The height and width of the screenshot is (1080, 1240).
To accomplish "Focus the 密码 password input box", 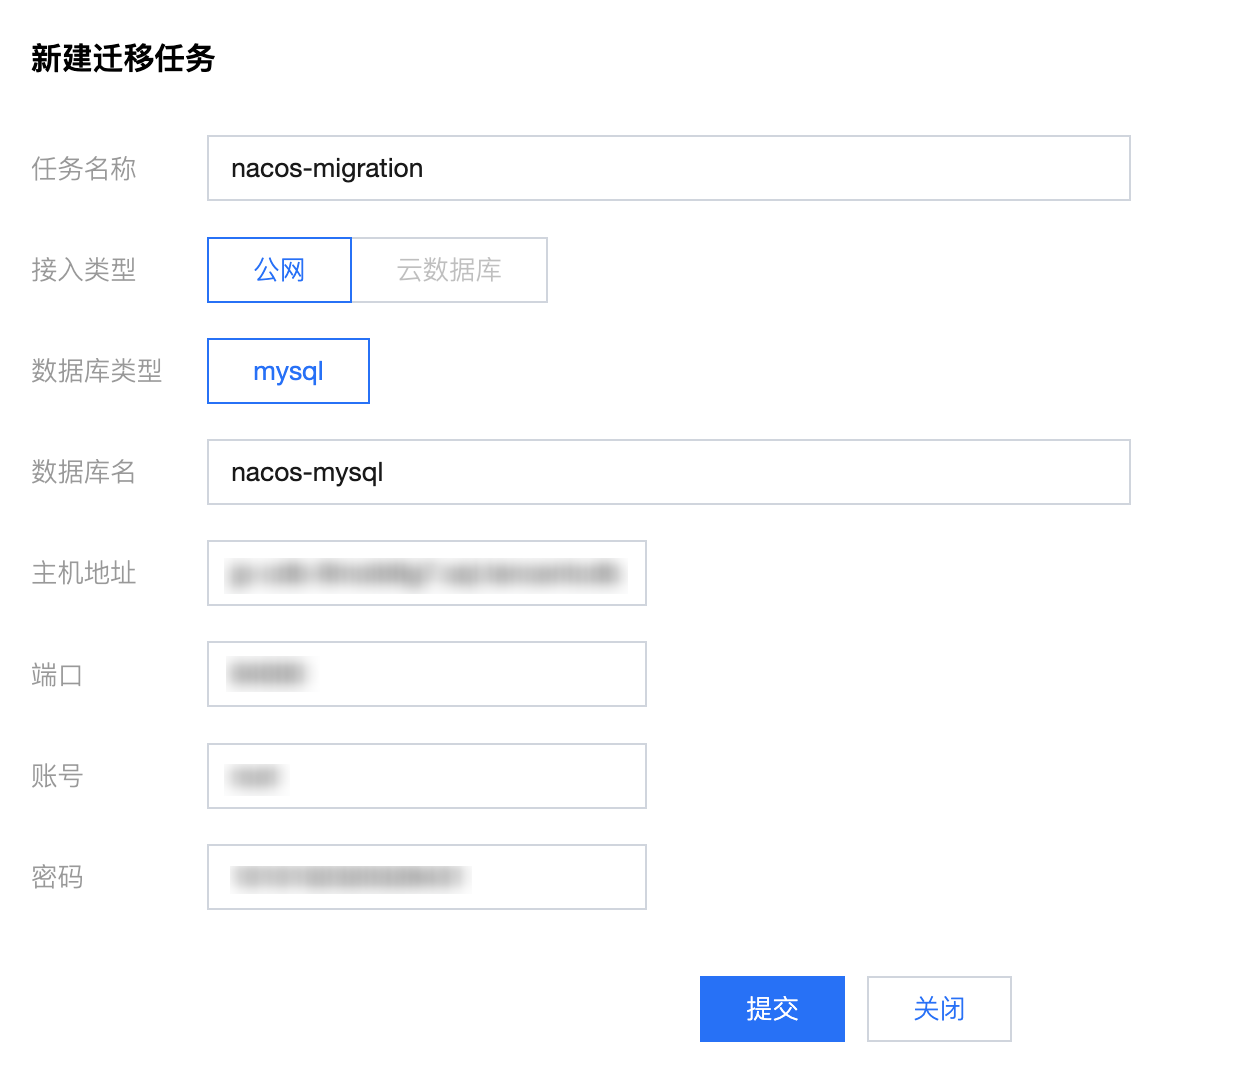I will [427, 877].
